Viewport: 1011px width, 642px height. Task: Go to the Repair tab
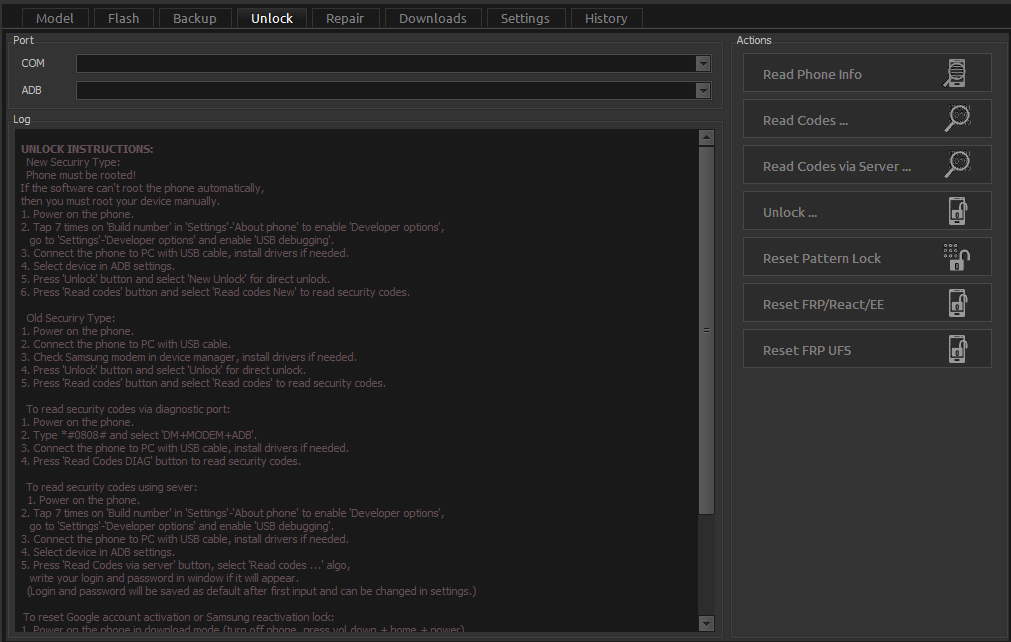tap(345, 18)
